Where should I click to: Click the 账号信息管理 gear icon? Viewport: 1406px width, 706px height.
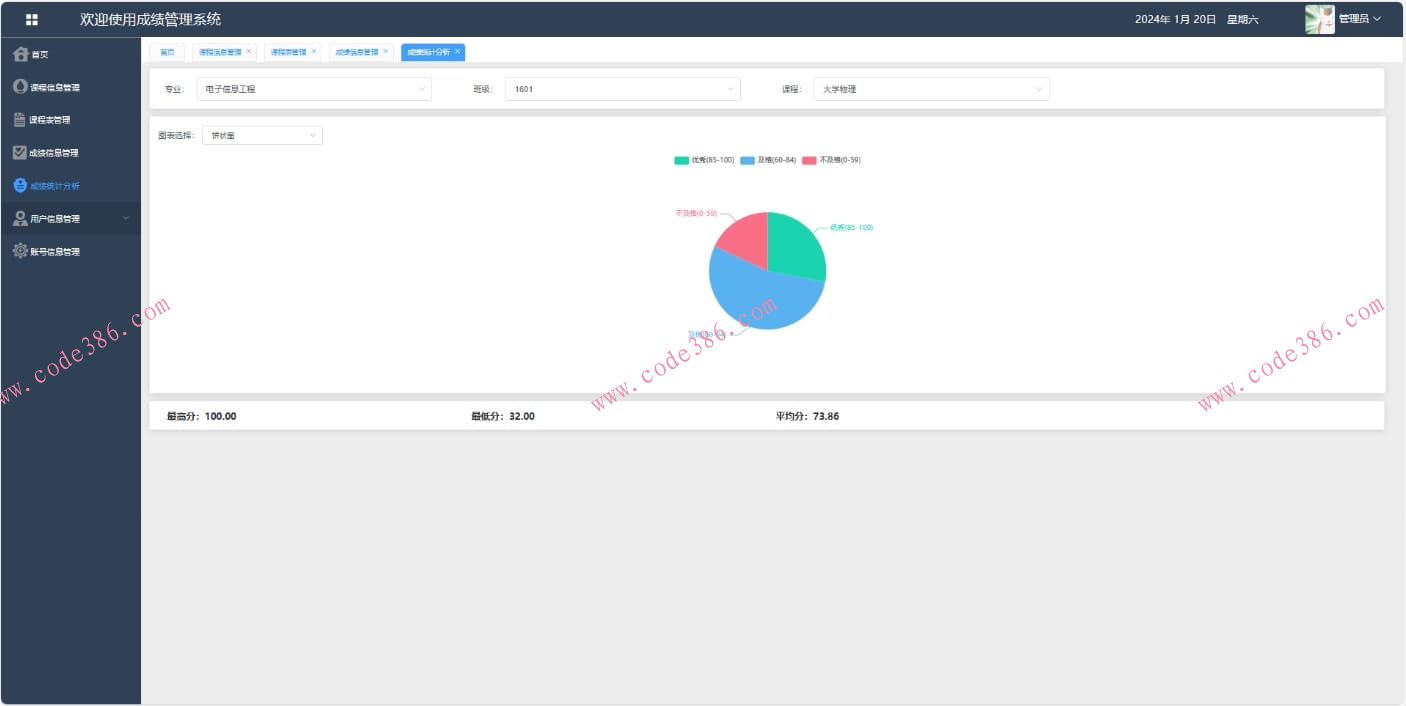[x=20, y=252]
